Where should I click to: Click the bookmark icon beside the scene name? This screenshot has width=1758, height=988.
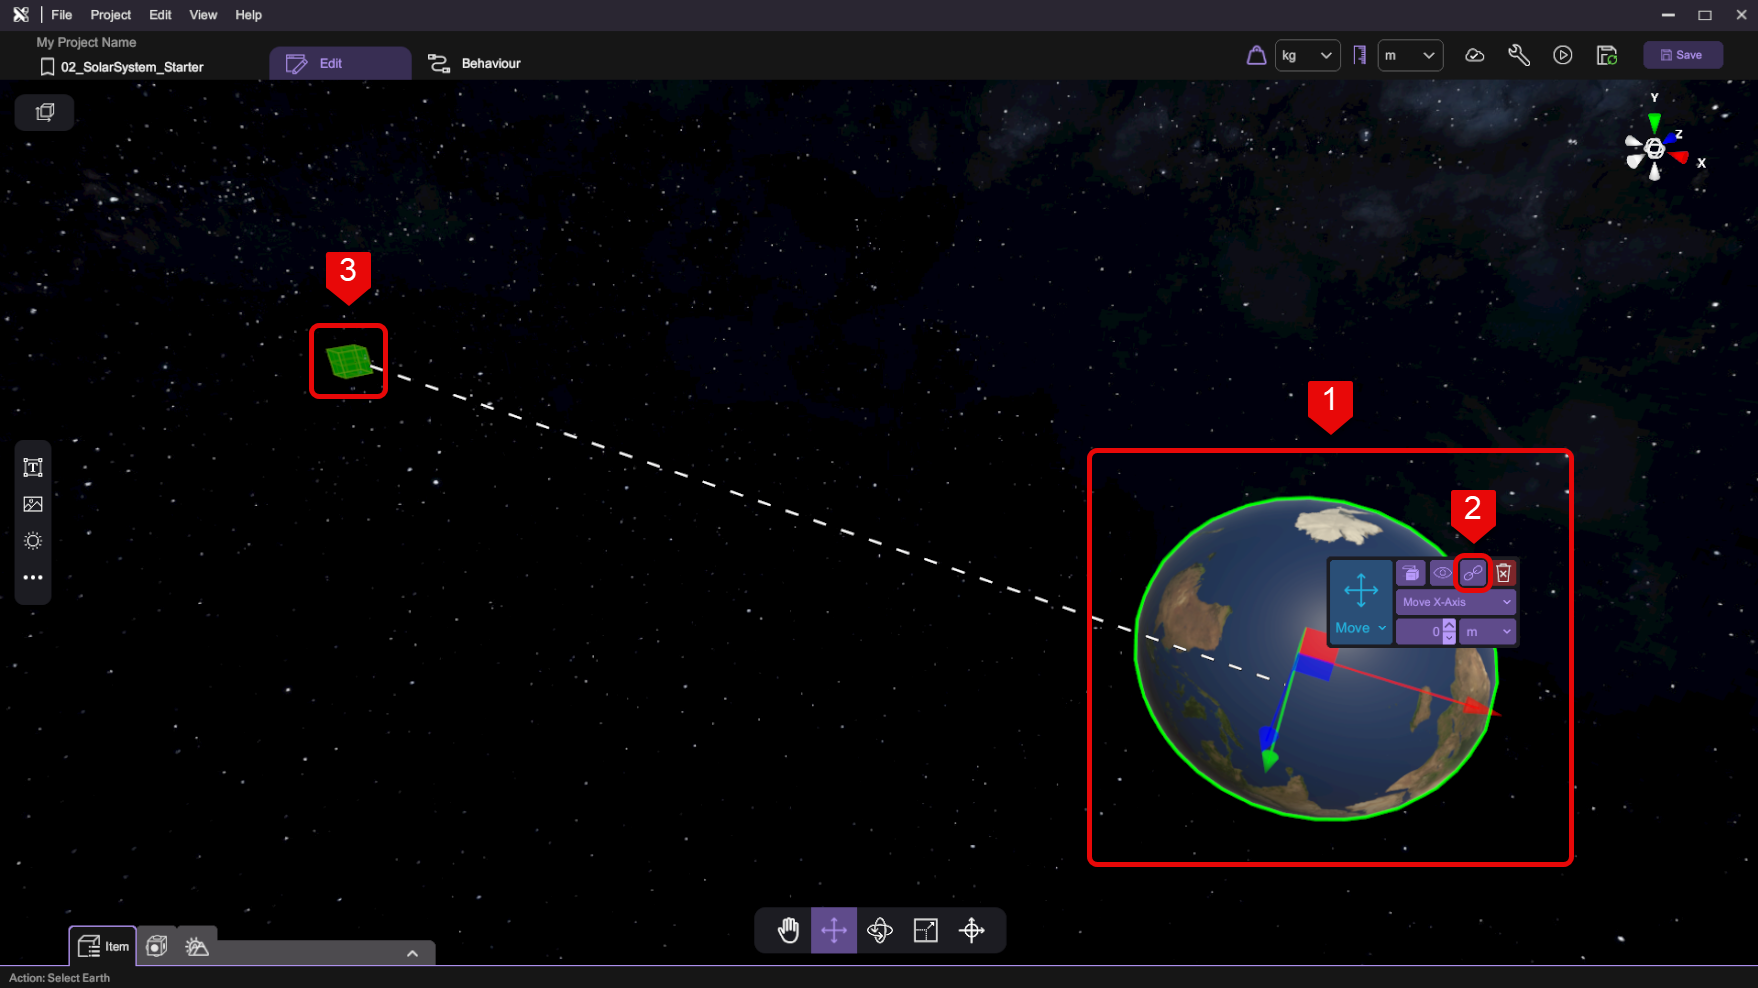click(47, 67)
